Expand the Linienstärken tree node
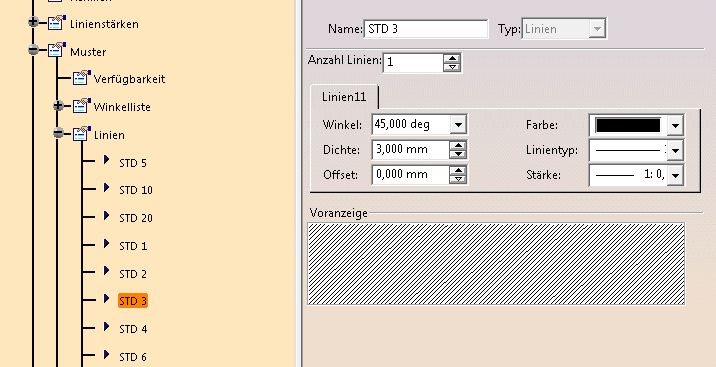 pos(33,22)
